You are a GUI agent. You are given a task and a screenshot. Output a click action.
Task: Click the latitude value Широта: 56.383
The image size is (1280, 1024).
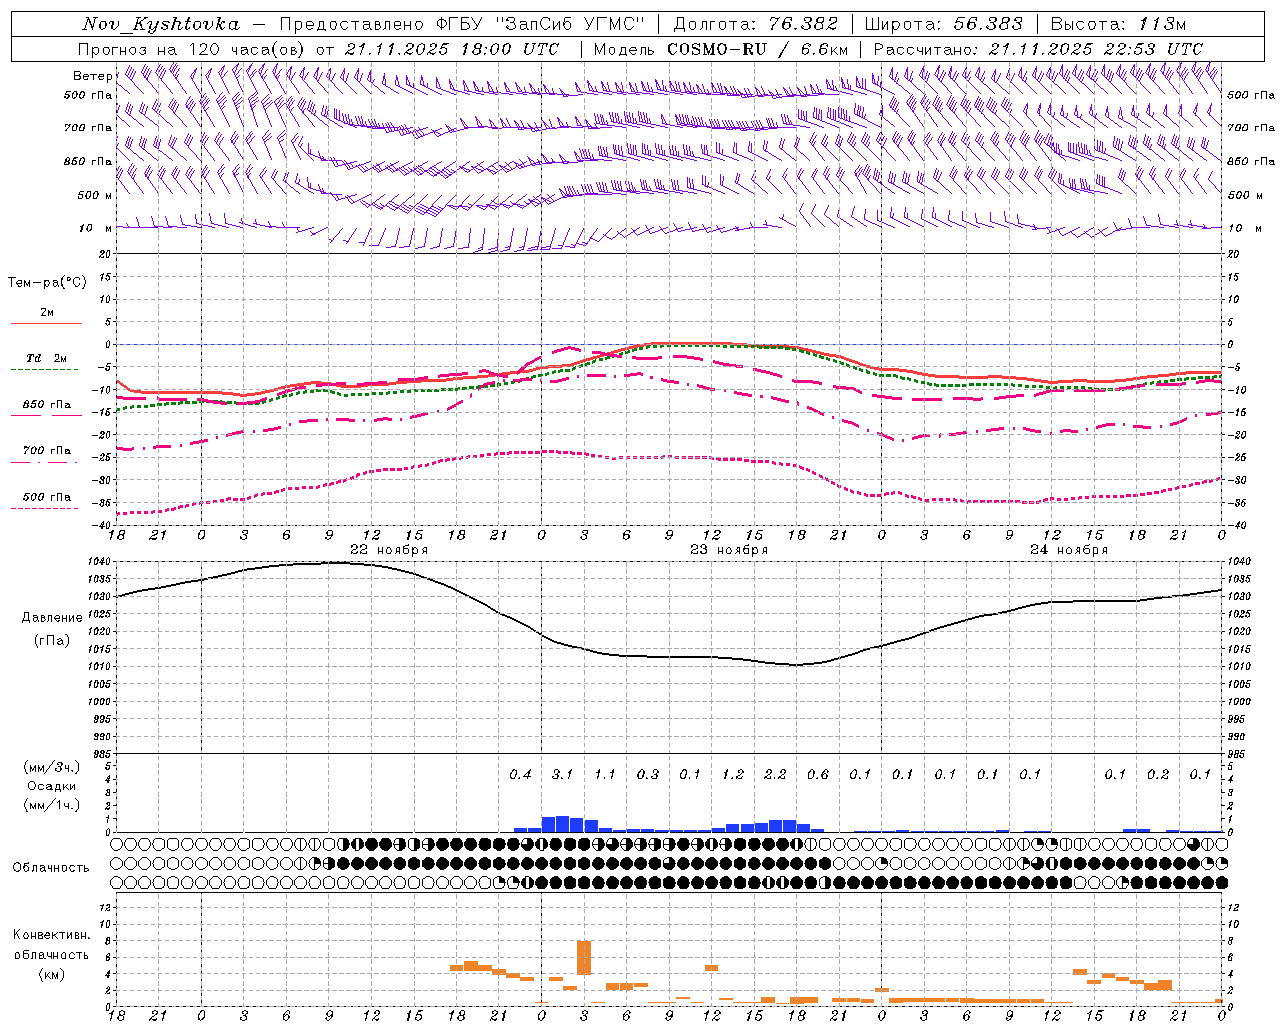944,24
